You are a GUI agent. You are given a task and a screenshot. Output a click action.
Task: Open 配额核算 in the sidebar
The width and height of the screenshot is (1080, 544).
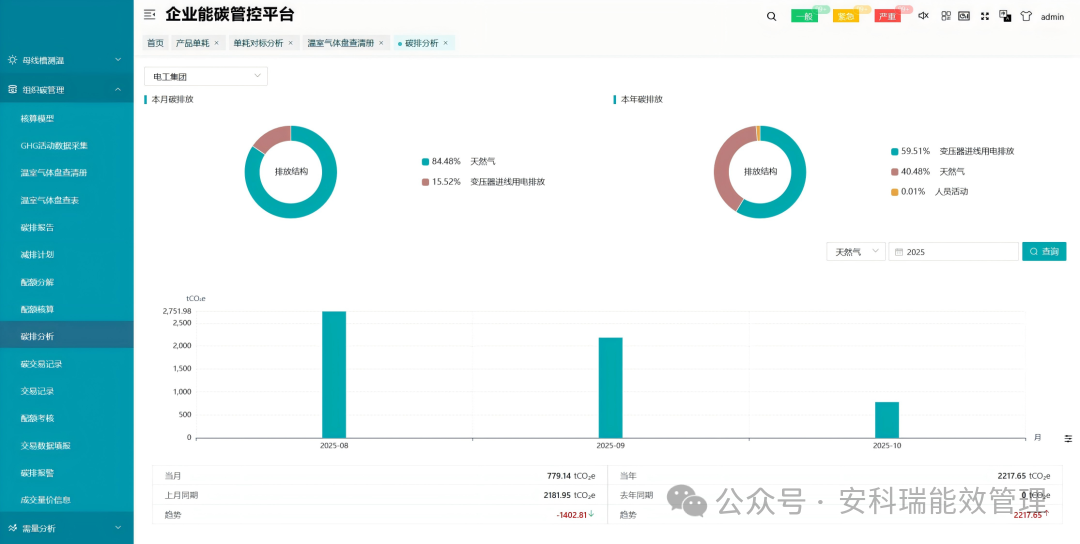[x=67, y=309]
